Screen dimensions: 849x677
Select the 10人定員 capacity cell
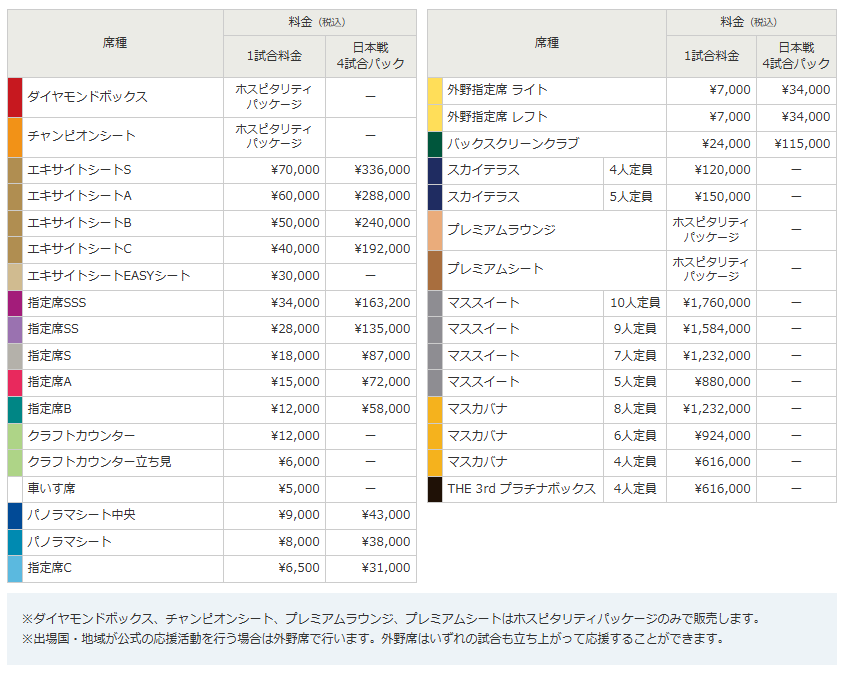tap(634, 303)
